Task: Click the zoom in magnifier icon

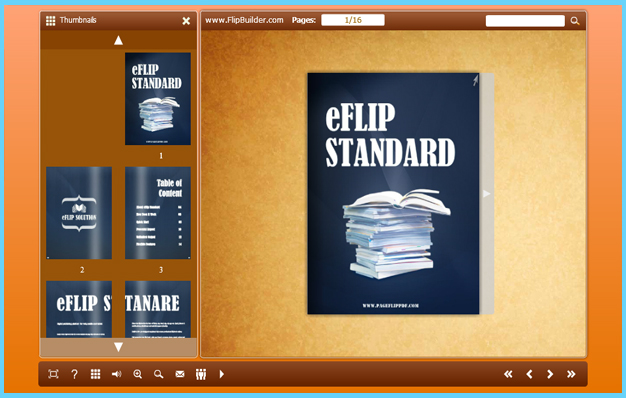Action: [x=138, y=374]
